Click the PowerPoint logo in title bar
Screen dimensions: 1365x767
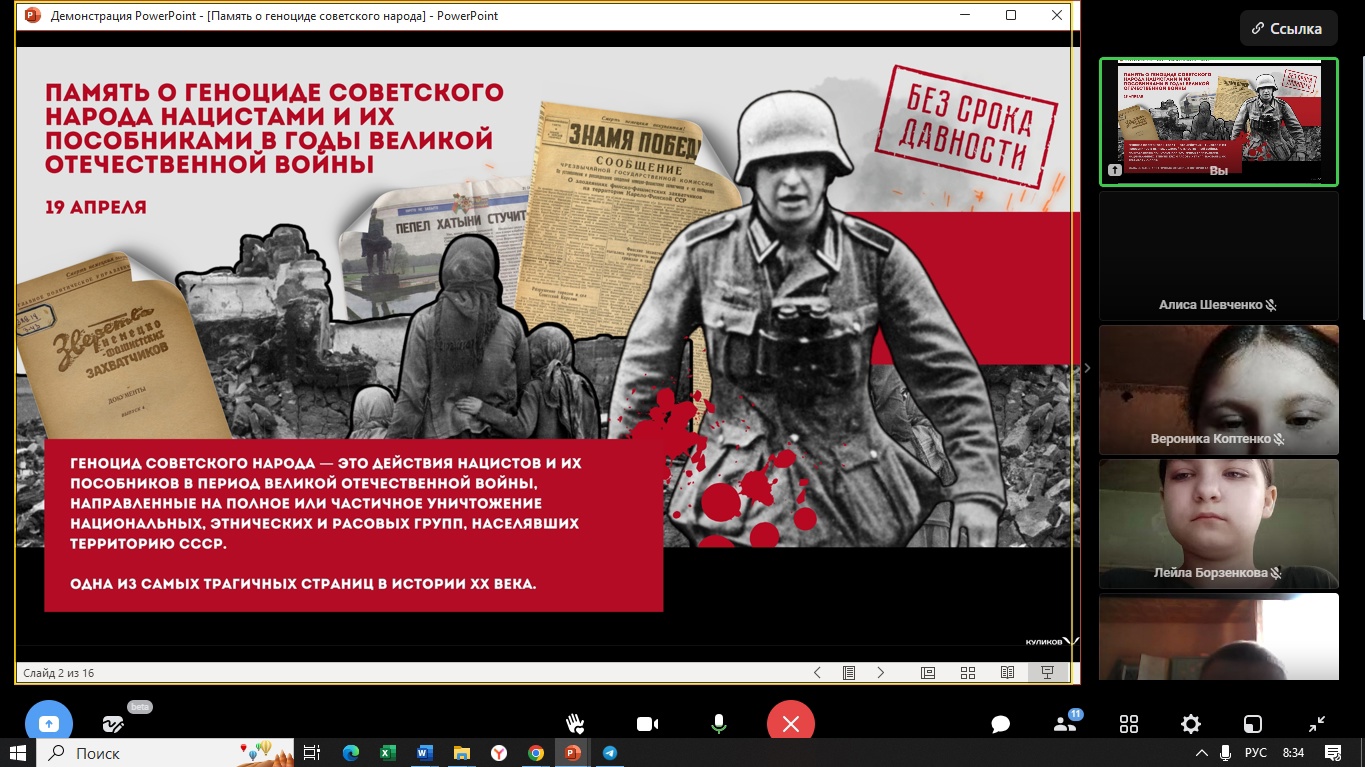32,15
